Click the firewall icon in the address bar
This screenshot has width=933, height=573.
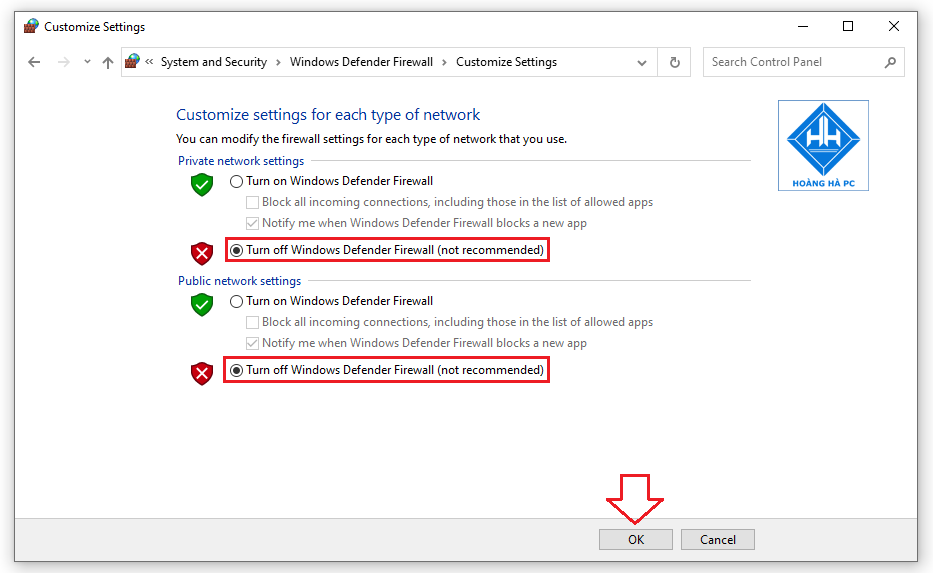[133, 61]
